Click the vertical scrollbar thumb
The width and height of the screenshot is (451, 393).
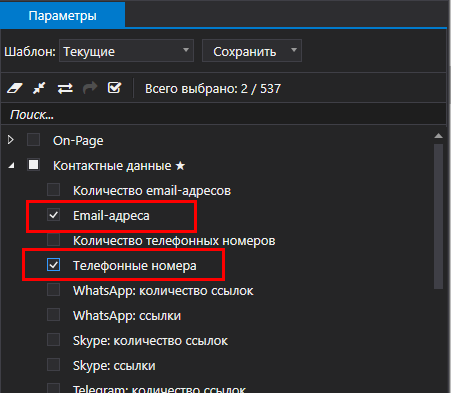[439, 216]
